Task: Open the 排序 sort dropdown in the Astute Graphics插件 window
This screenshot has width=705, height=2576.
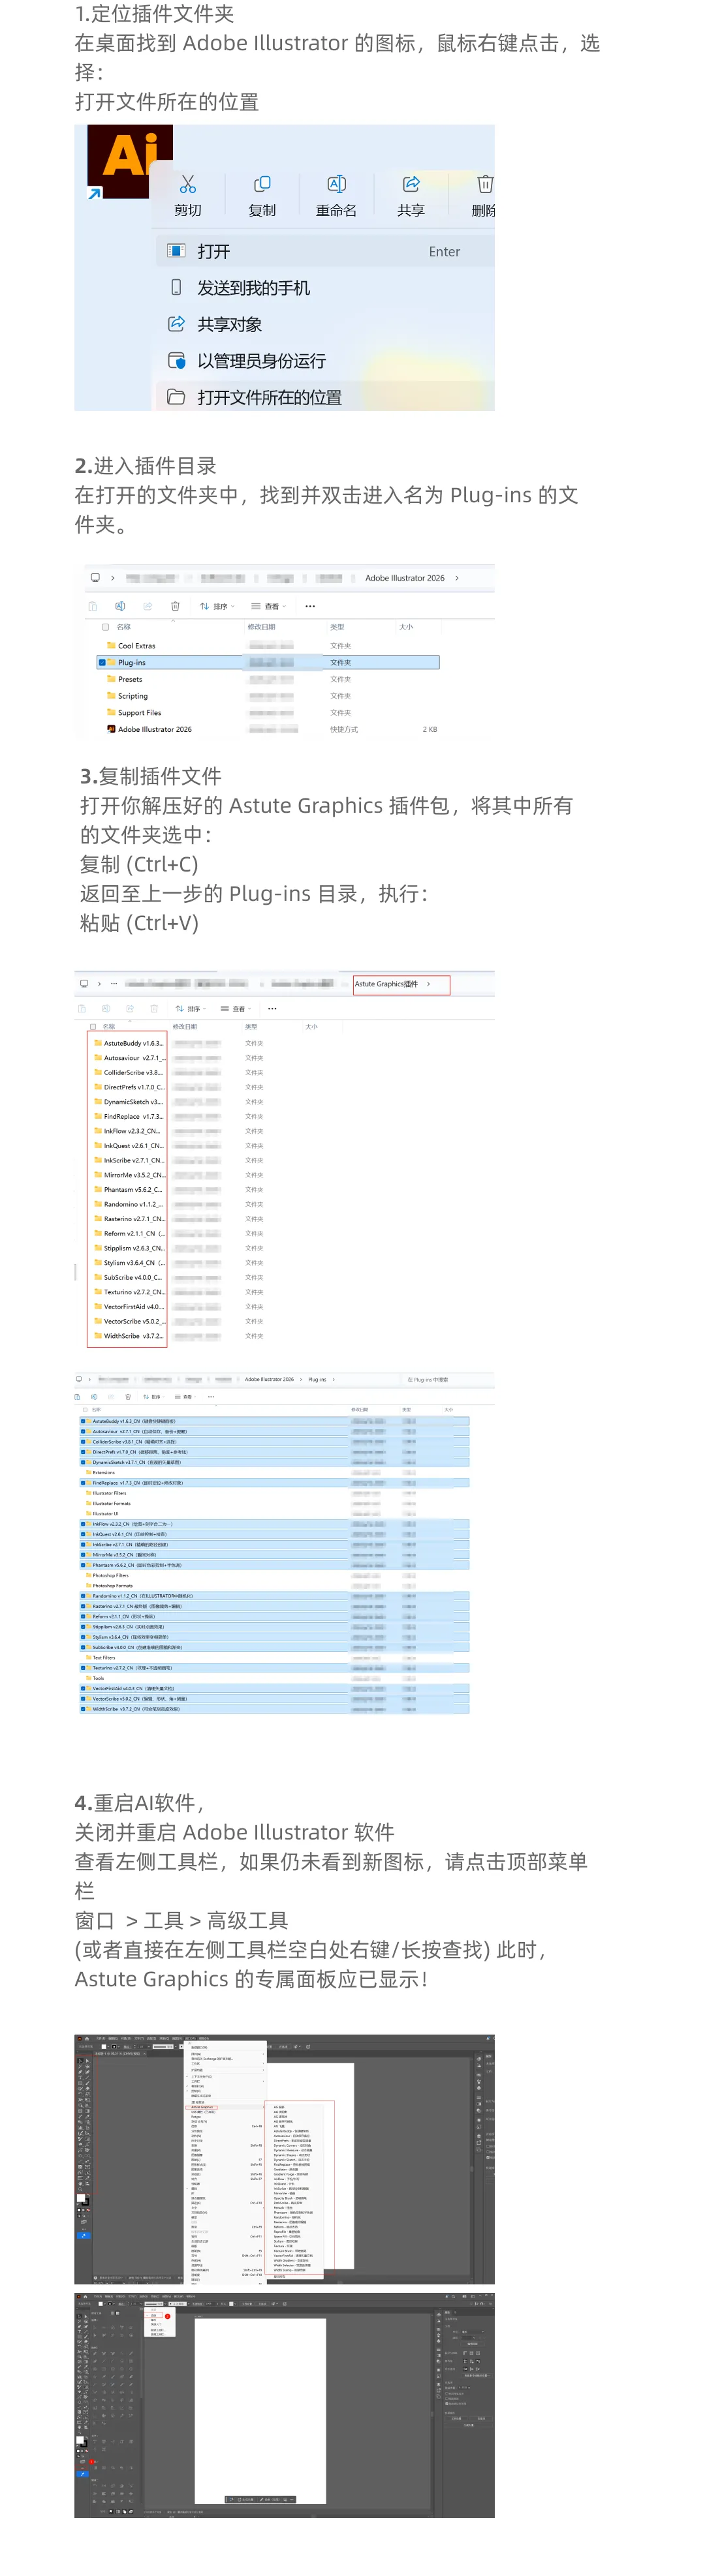Action: [x=192, y=1009]
